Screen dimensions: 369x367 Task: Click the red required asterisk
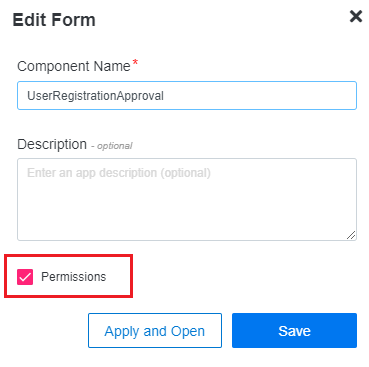[x=135, y=62]
